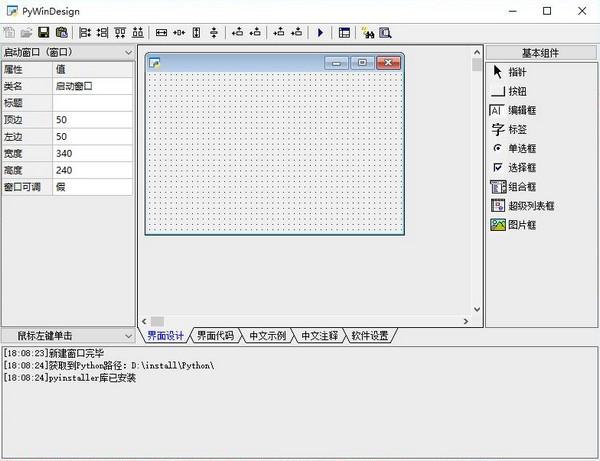The height and width of the screenshot is (461, 600).
Task: Select the 选择框 checkbox component
Action: click(515, 168)
